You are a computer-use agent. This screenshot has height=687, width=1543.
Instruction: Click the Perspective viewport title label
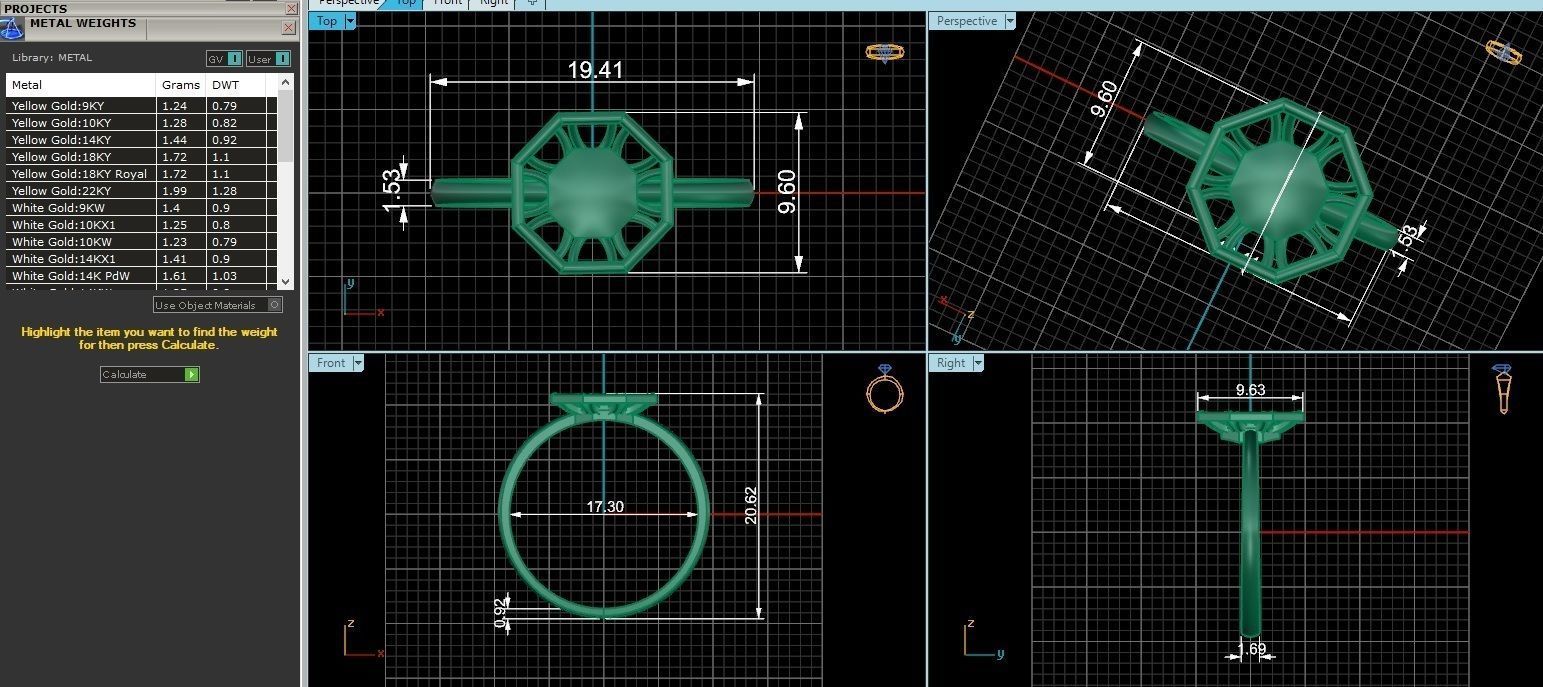[x=966, y=21]
